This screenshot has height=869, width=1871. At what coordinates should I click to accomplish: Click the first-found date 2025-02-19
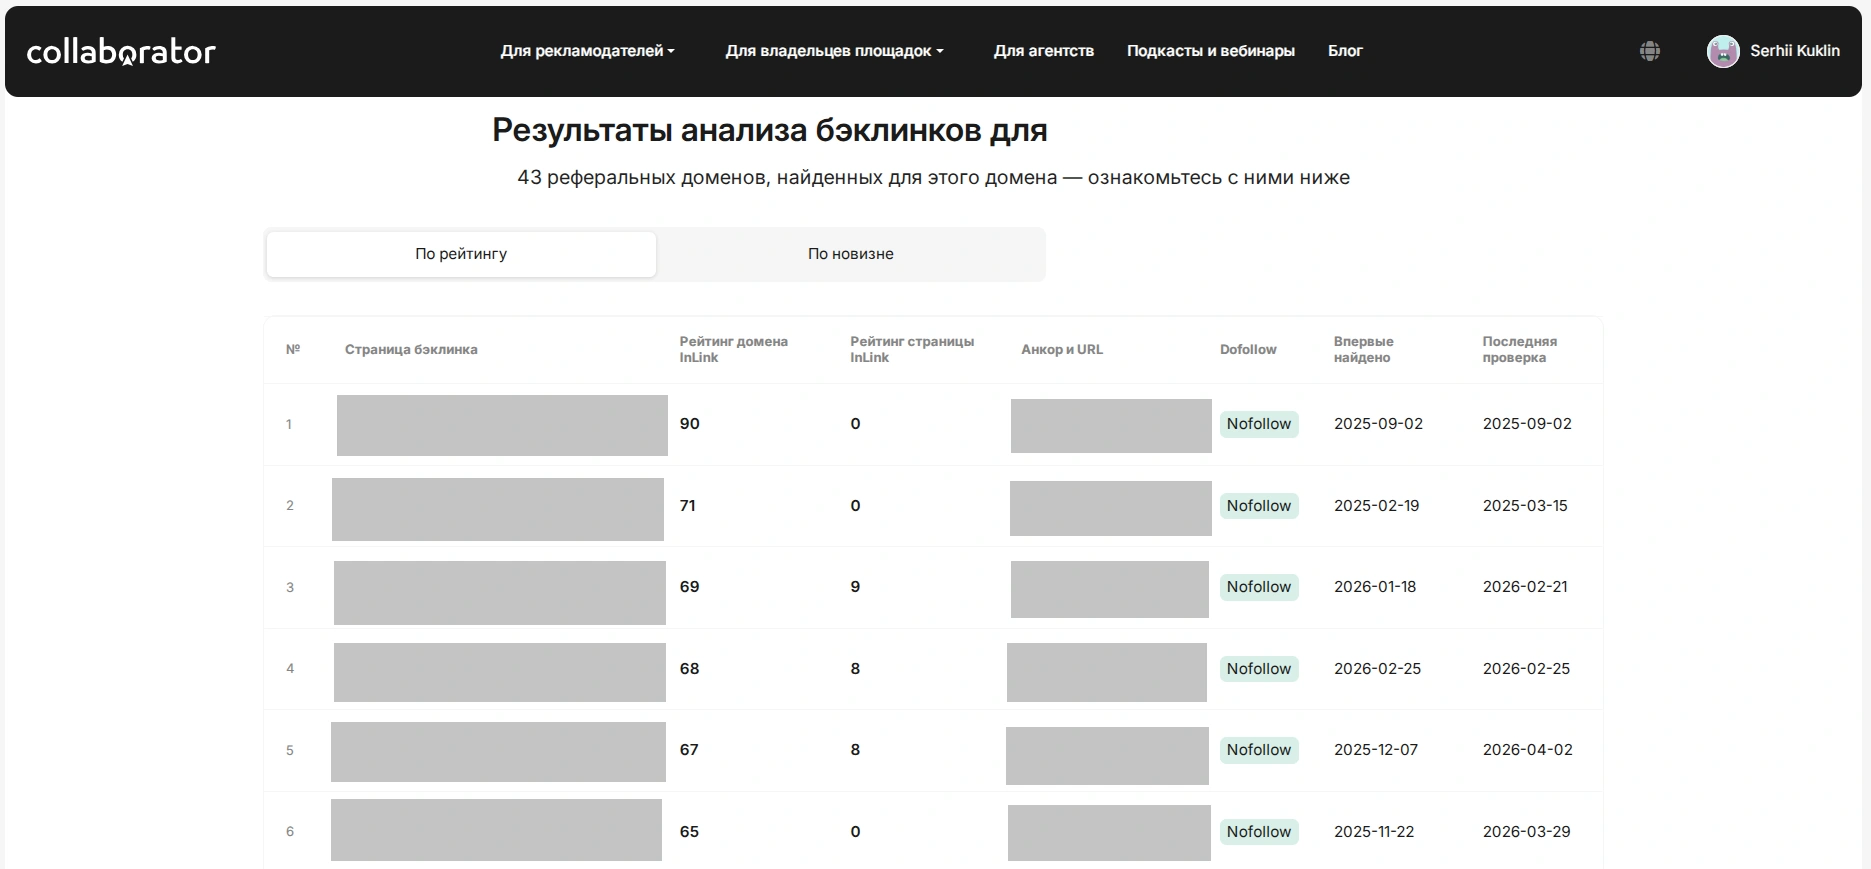[x=1376, y=506]
